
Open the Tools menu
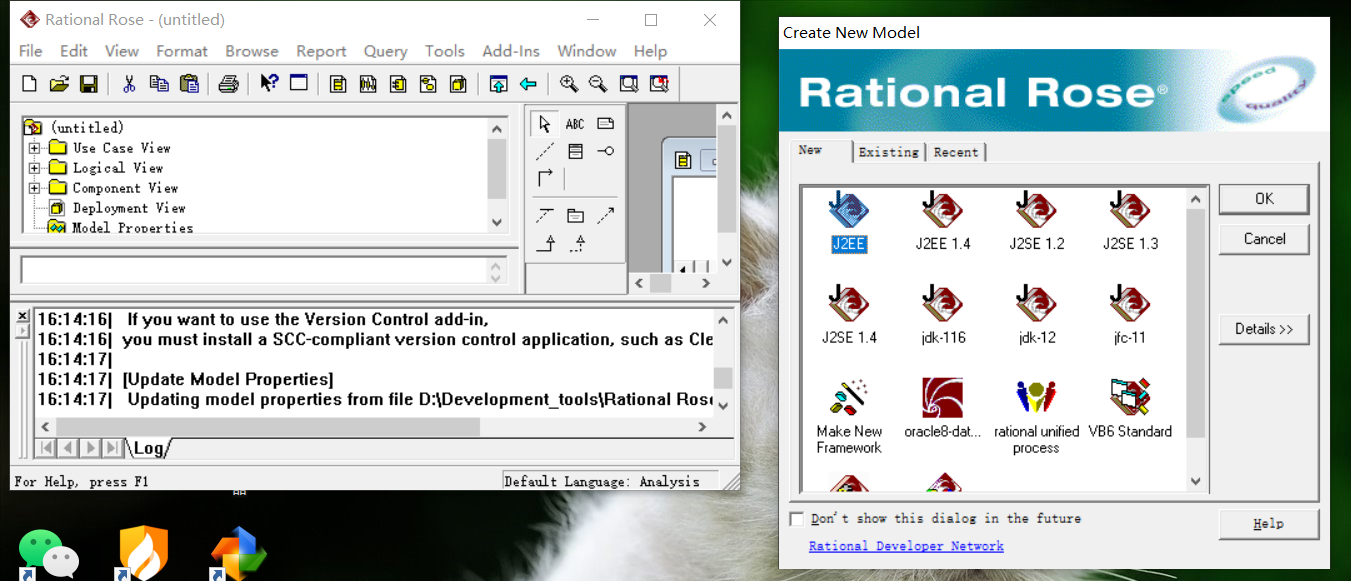tap(444, 51)
